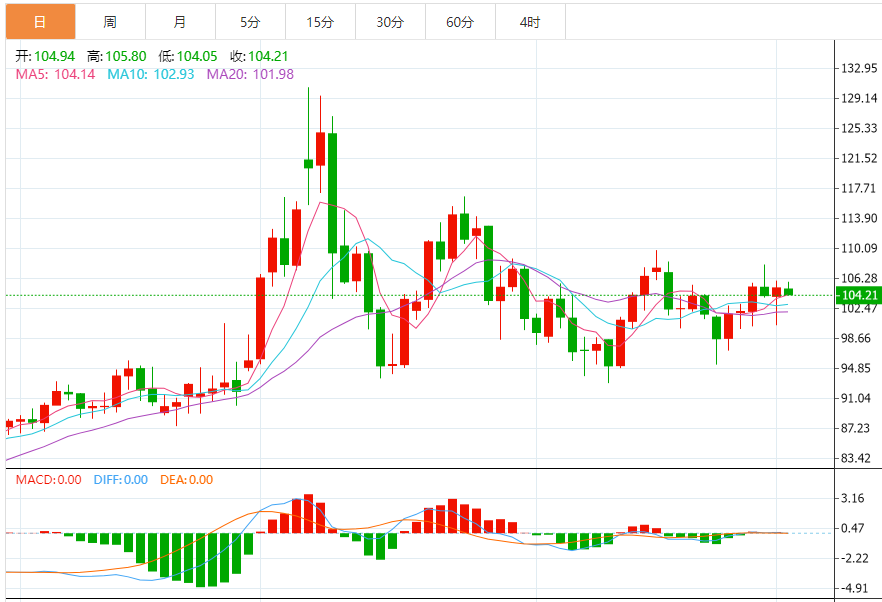Click the MA5: 104.14 label
This screenshot has width=882, height=602.
point(55,74)
